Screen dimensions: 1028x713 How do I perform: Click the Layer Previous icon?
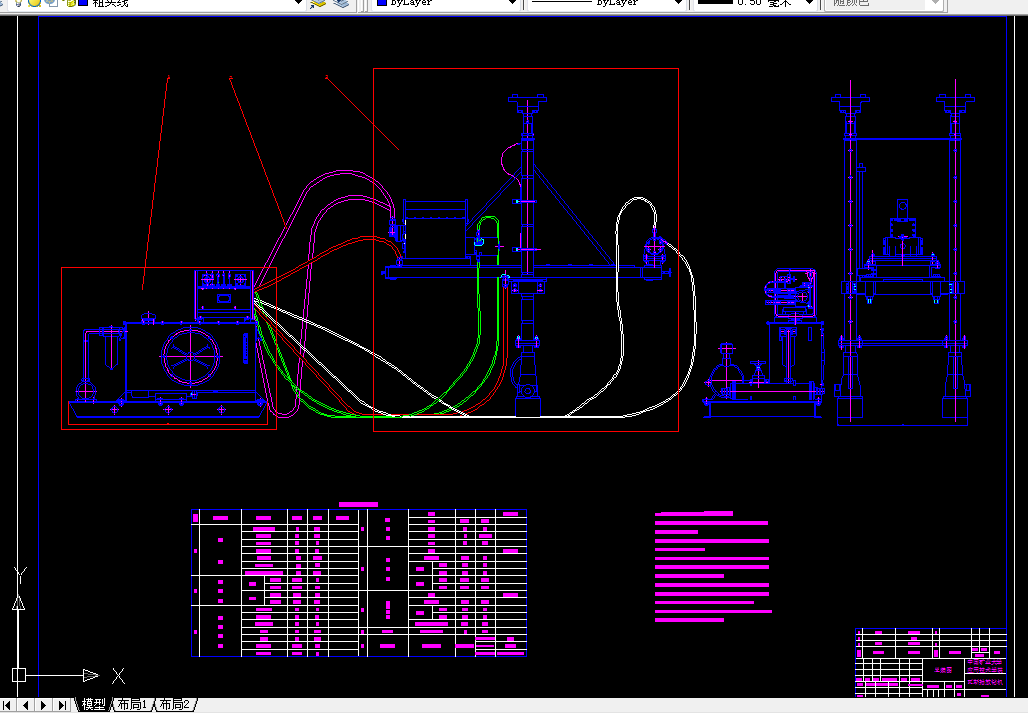point(341,3)
